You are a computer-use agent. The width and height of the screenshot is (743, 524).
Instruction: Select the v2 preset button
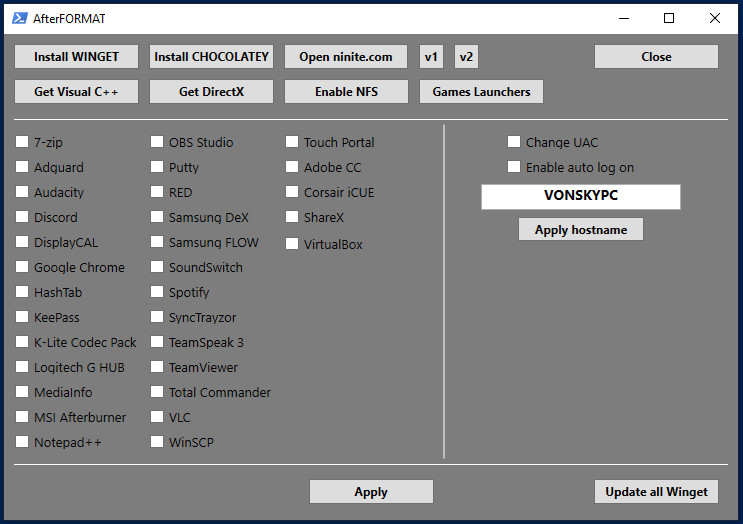click(466, 57)
